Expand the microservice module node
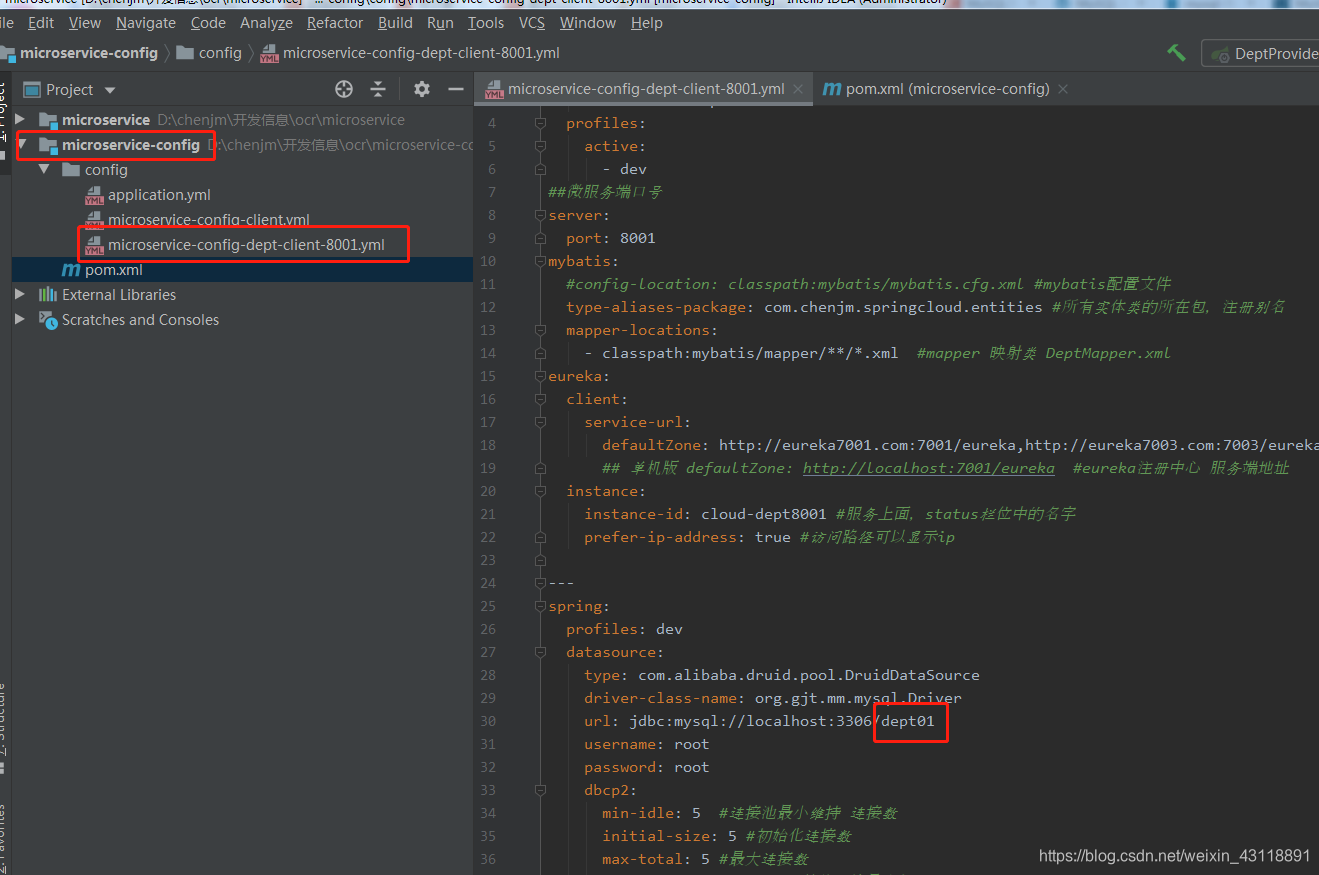 pos(20,120)
